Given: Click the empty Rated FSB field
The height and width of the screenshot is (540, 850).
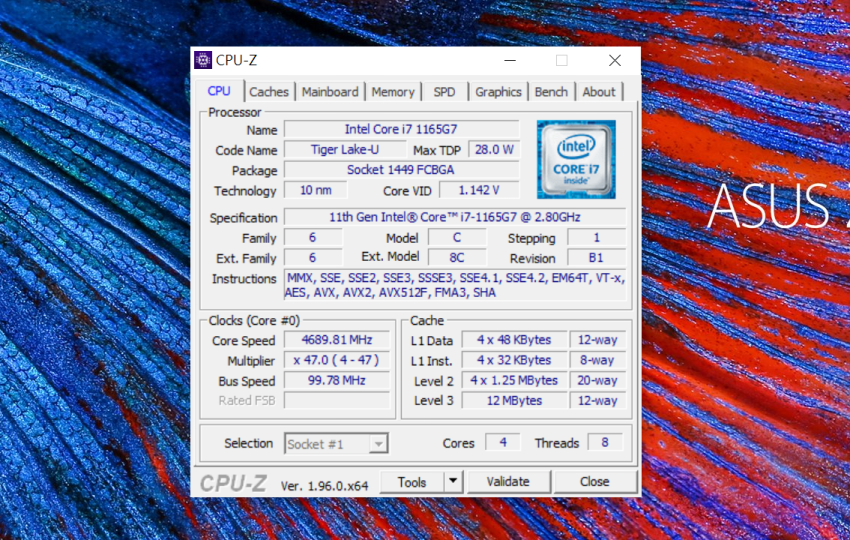Looking at the screenshot, I should [x=337, y=401].
